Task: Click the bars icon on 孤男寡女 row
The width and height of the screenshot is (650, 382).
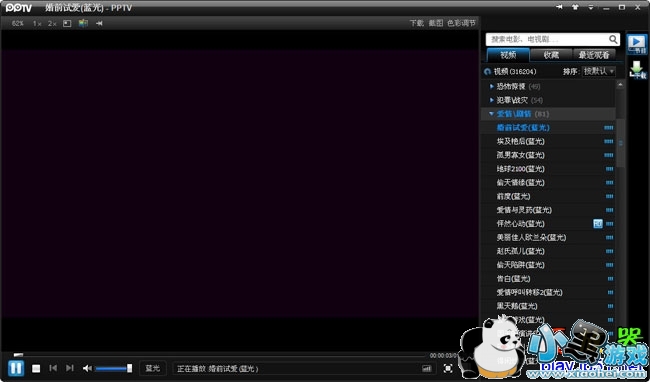Action: click(x=609, y=155)
